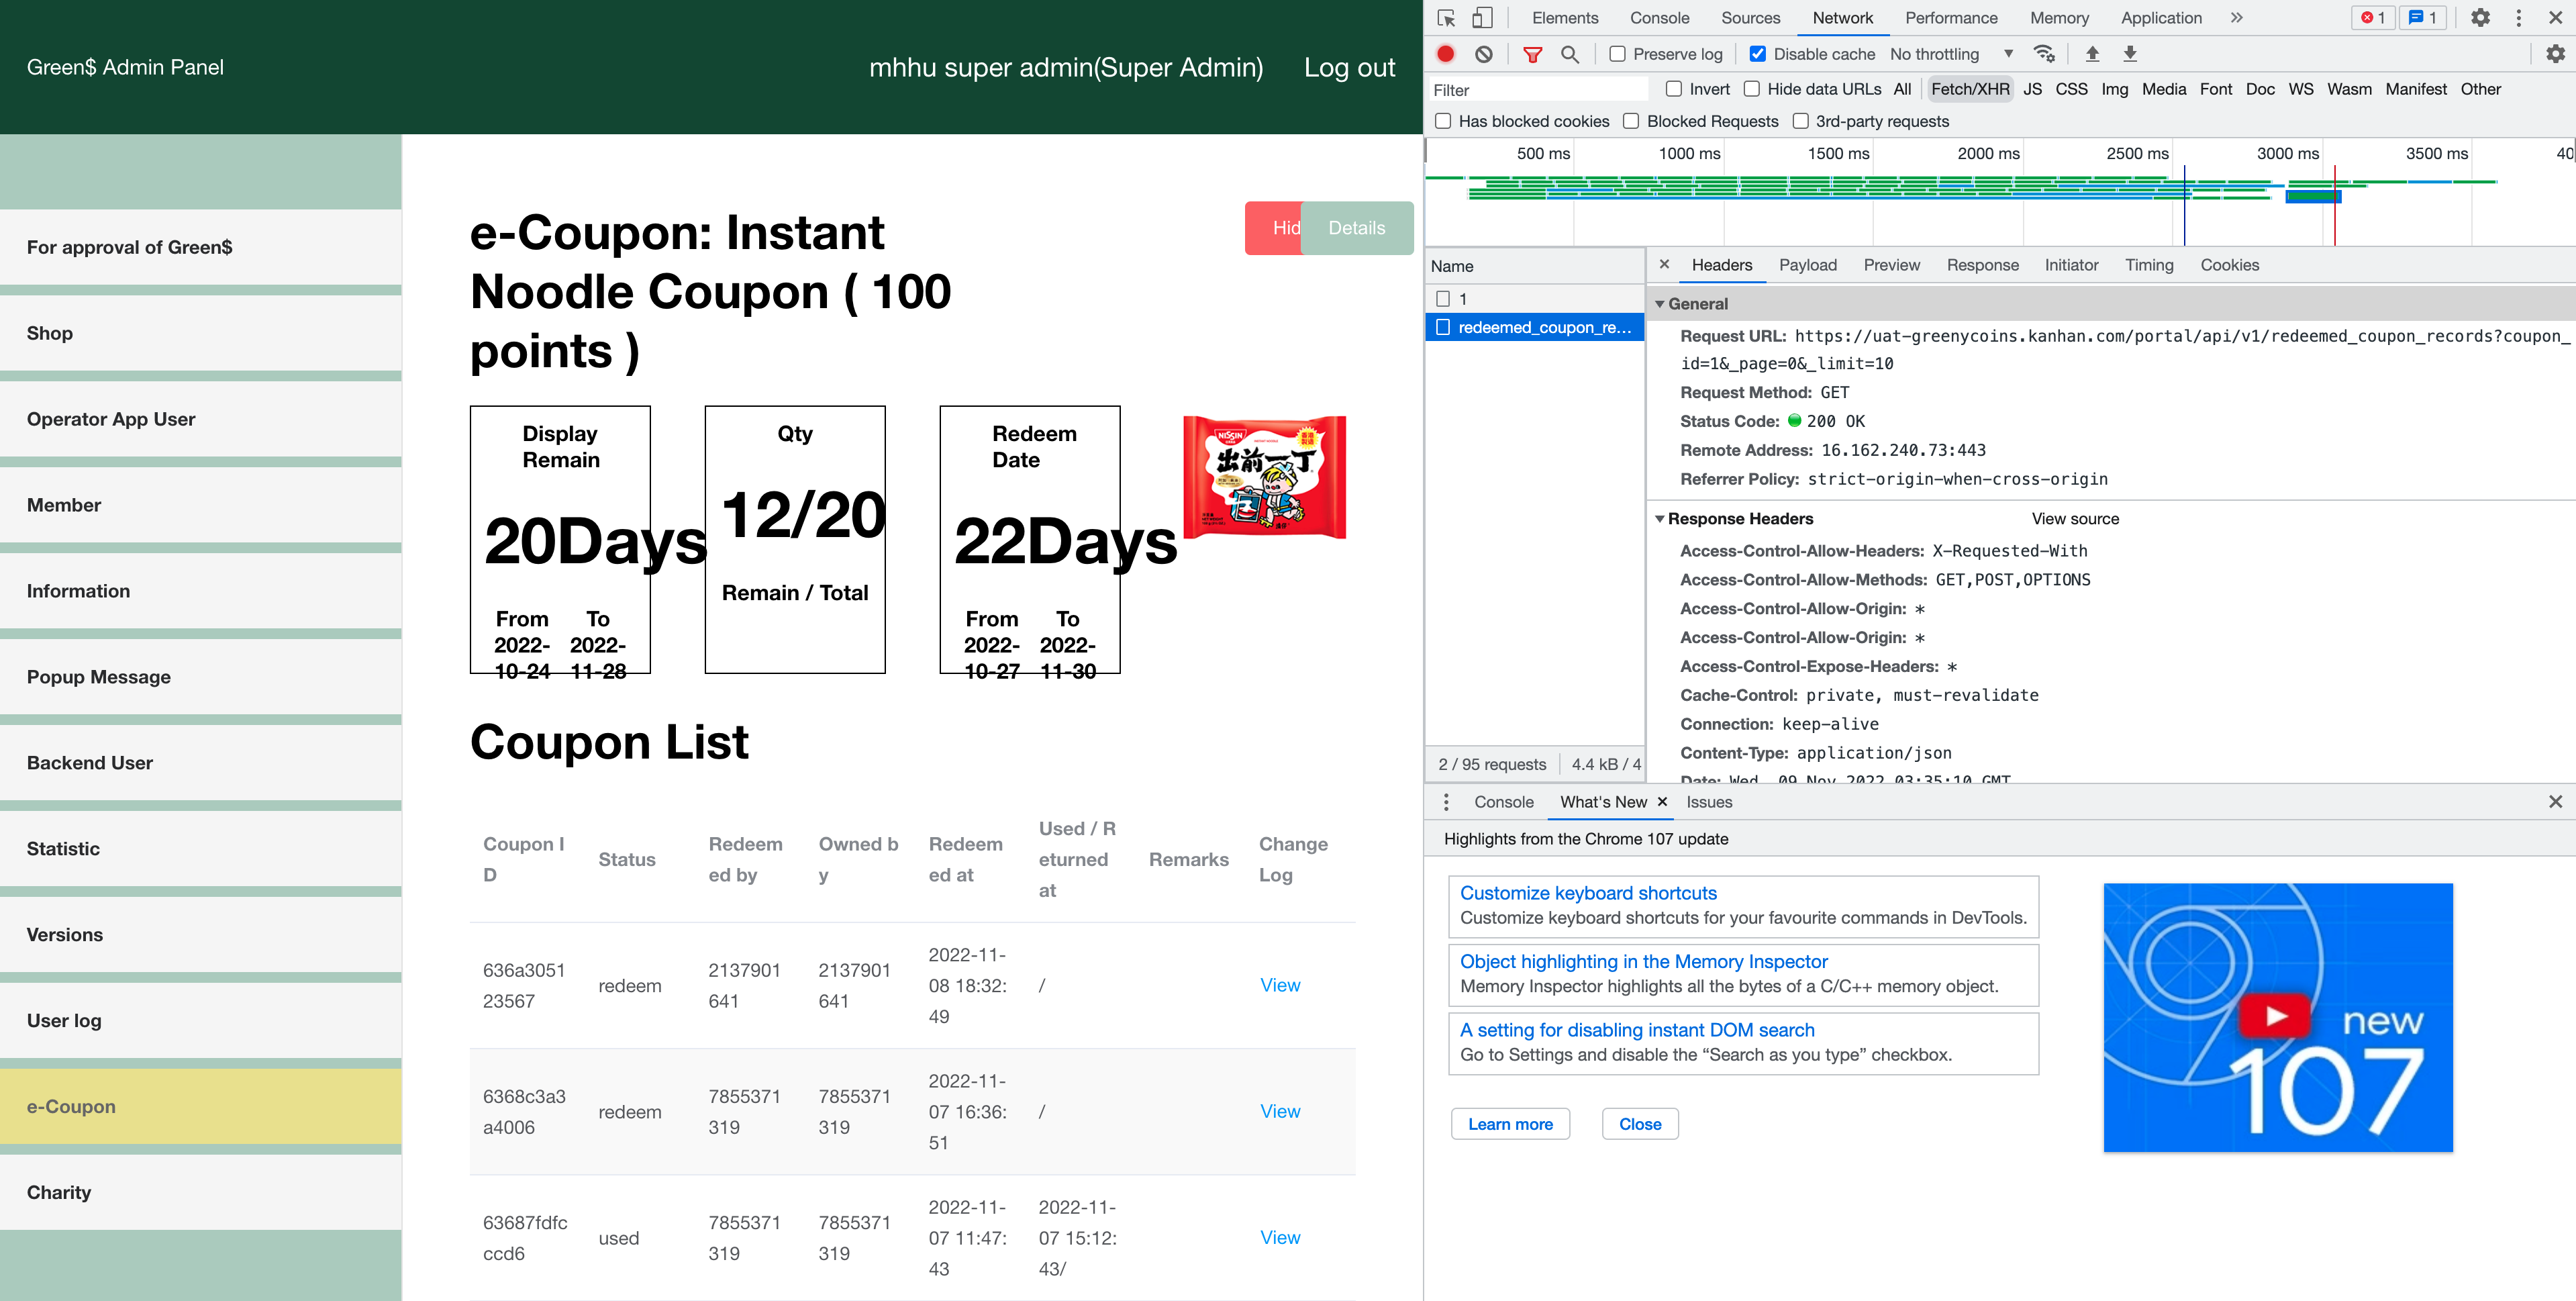
Task: Open DevTools settings gear icon
Action: tap(2480, 18)
